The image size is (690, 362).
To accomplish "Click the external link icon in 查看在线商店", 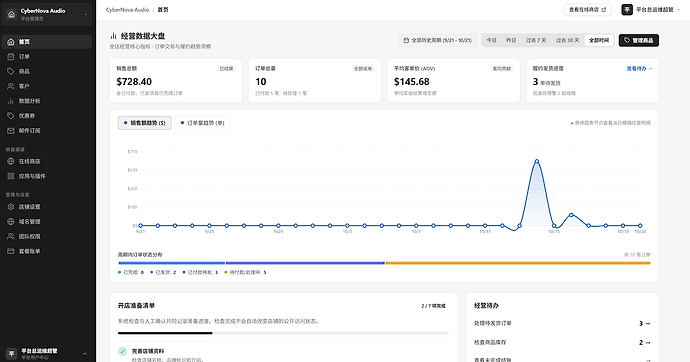I will (604, 10).
